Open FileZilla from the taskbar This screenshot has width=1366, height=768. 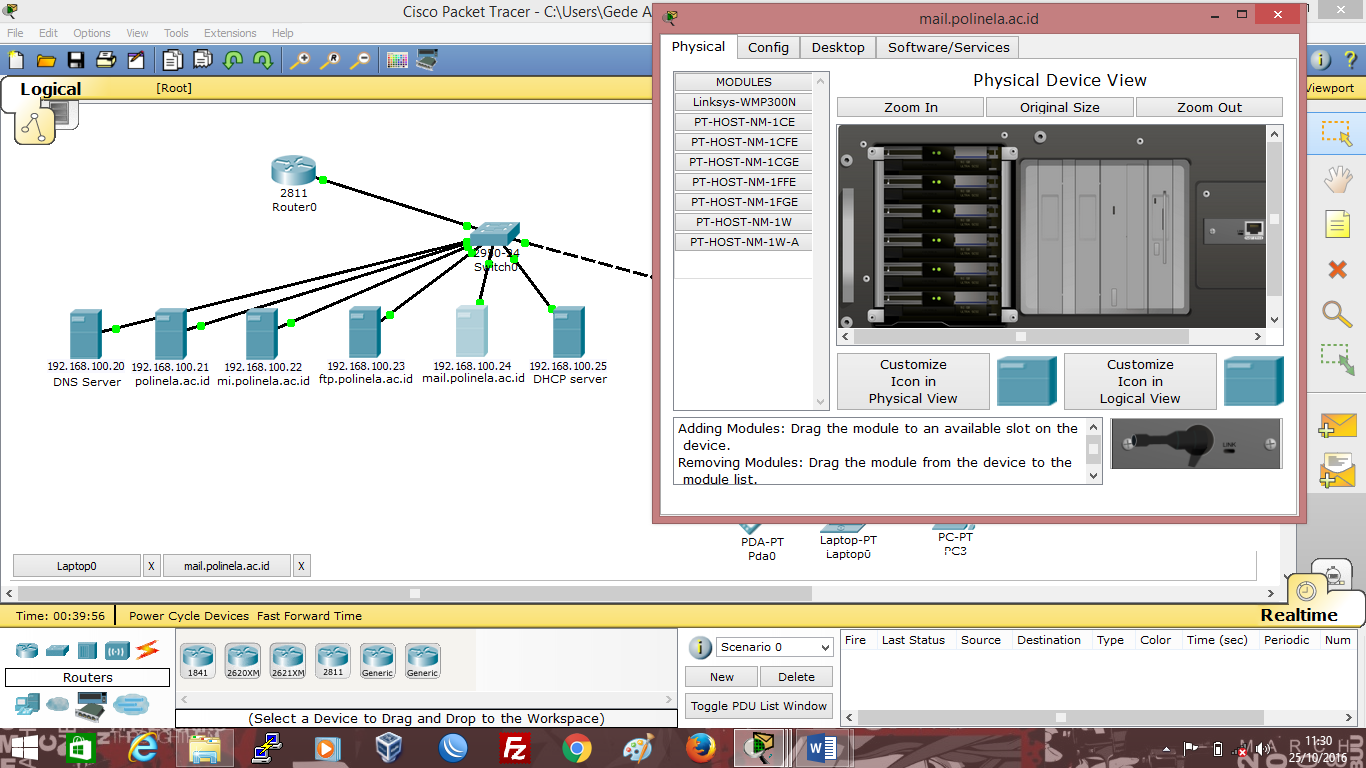pos(515,748)
